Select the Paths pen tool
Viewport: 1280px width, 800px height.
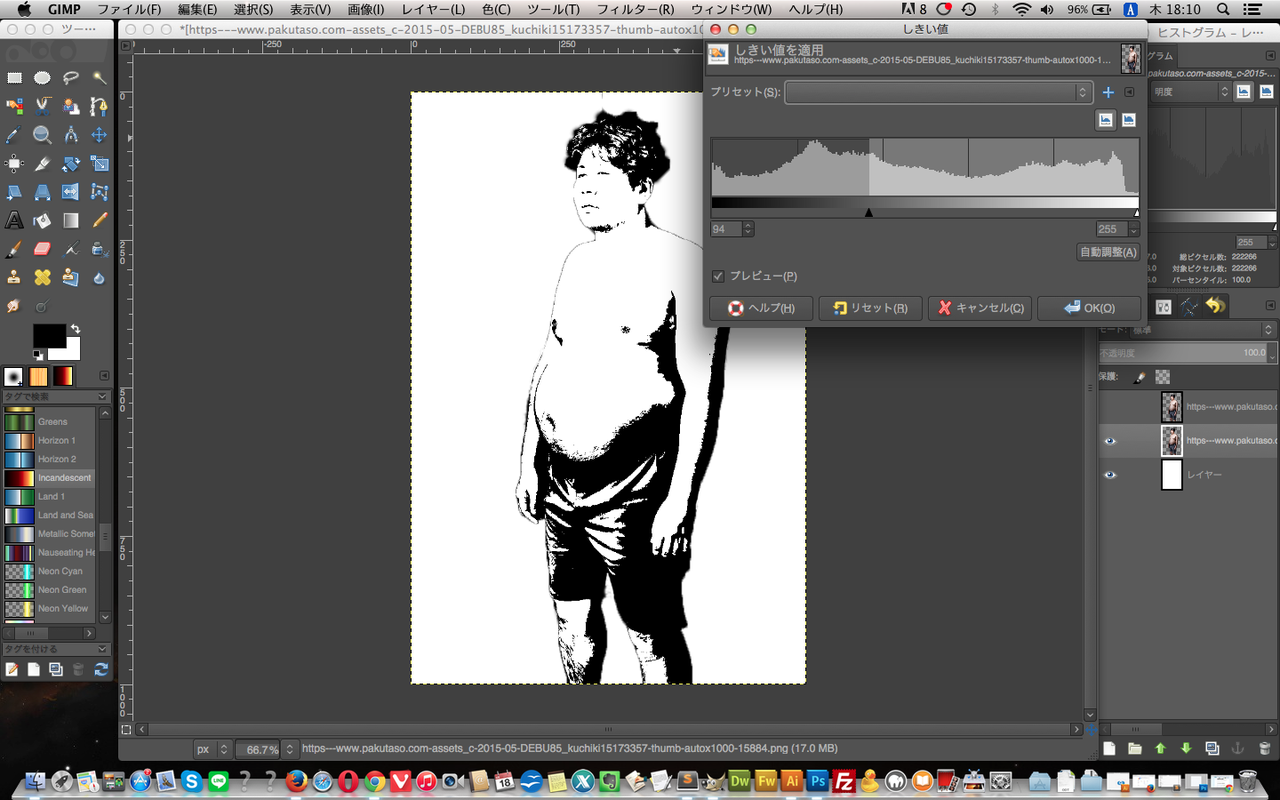point(99,105)
